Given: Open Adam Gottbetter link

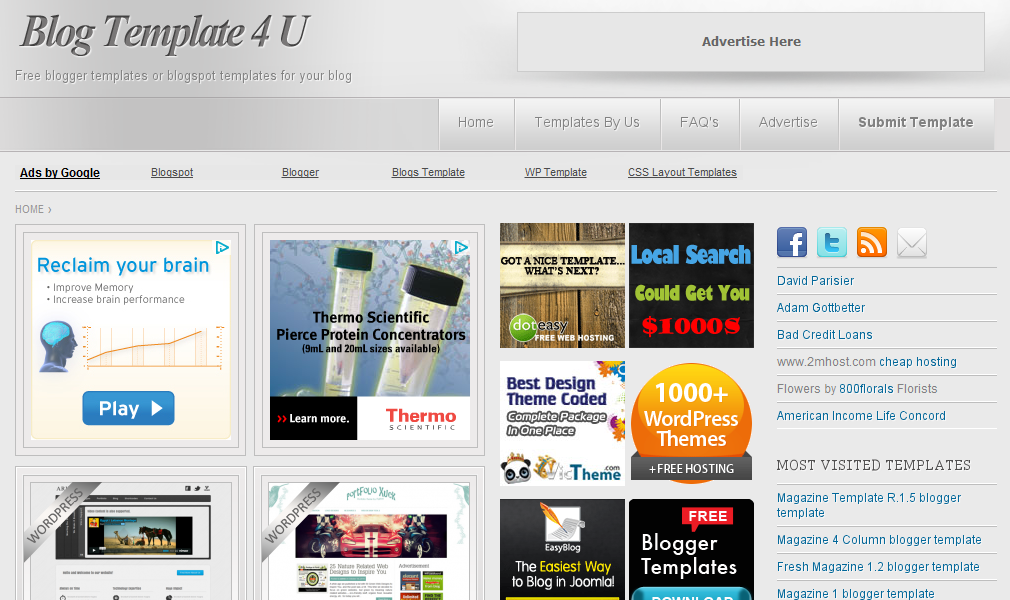Looking at the screenshot, I should tap(821, 308).
